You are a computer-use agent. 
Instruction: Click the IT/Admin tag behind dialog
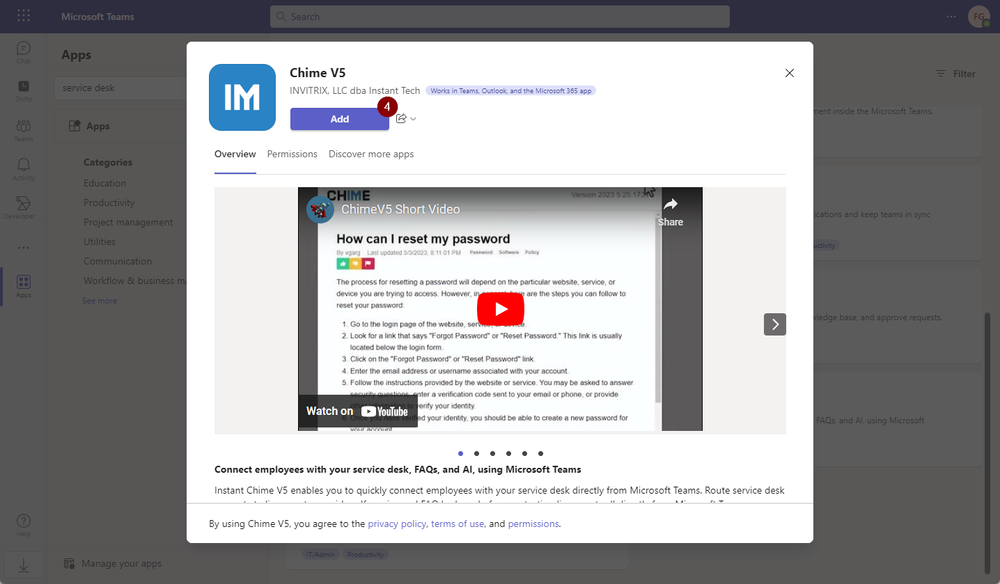[320, 555]
